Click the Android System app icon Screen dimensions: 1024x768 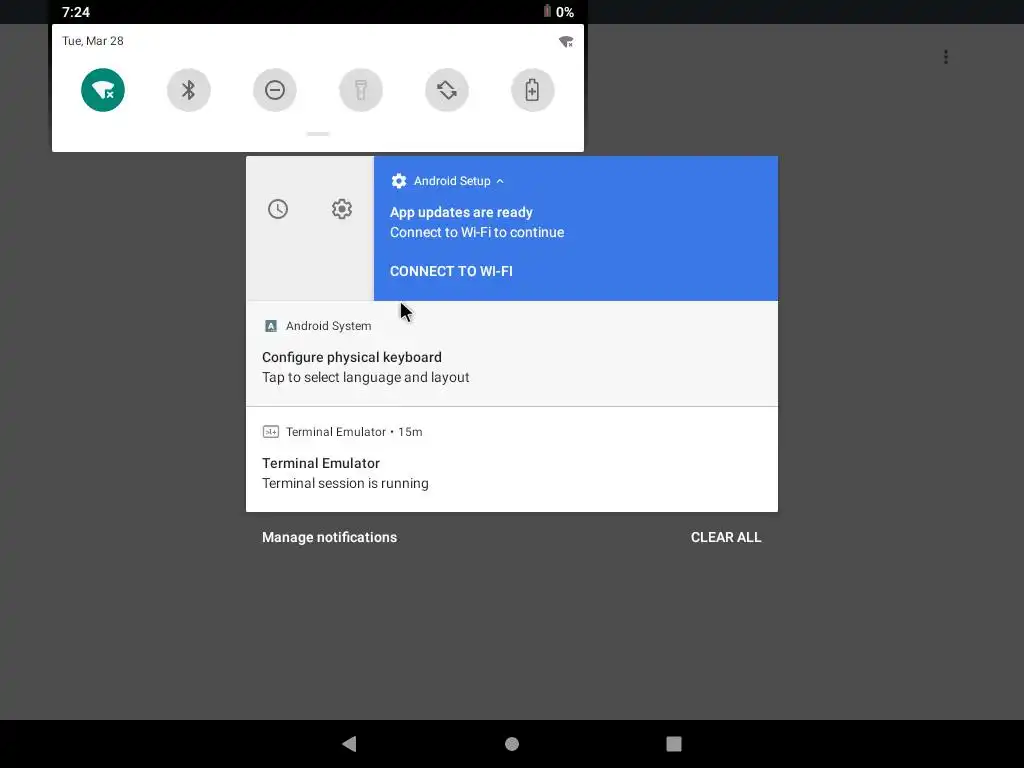pyautogui.click(x=270, y=326)
